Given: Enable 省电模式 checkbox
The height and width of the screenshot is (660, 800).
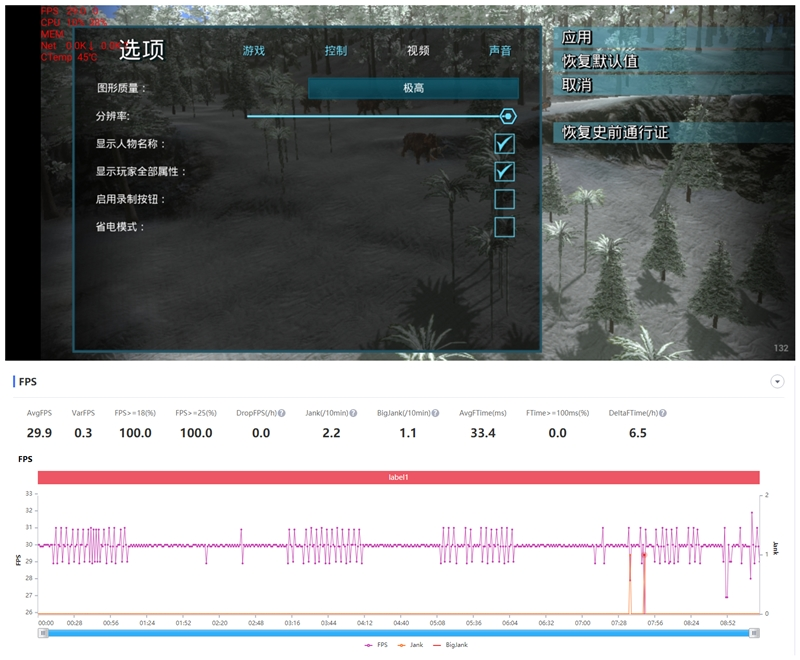Looking at the screenshot, I should (505, 227).
